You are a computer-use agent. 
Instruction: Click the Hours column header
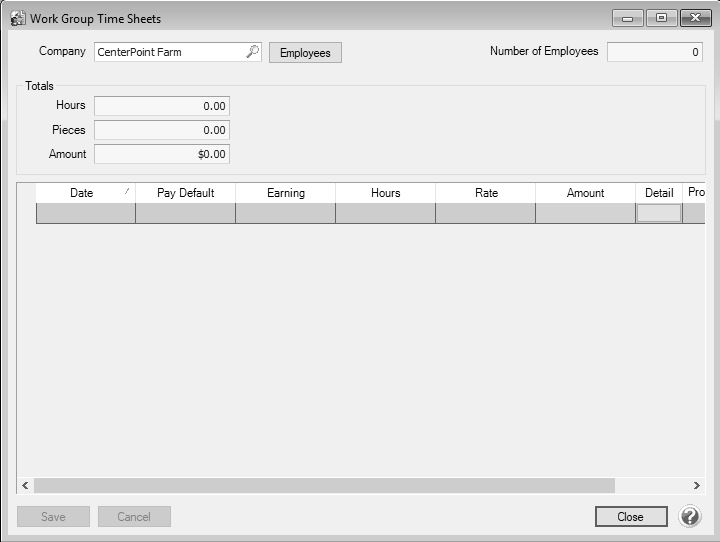(386, 193)
